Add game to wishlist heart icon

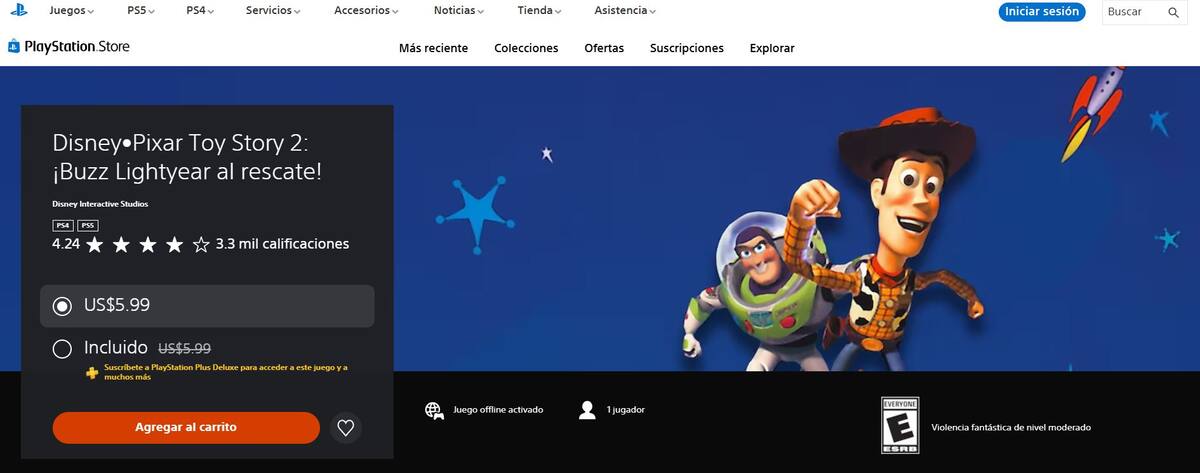coord(346,428)
